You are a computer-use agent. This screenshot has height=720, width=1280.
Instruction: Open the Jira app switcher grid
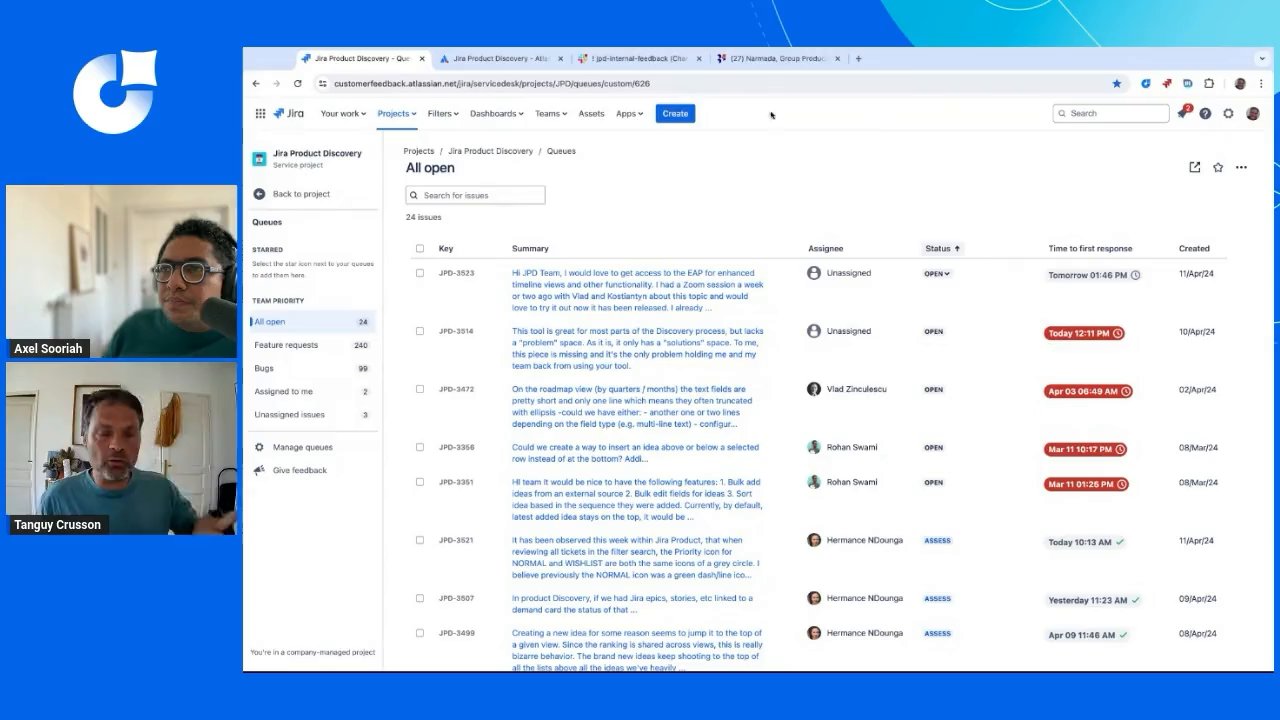click(x=260, y=113)
